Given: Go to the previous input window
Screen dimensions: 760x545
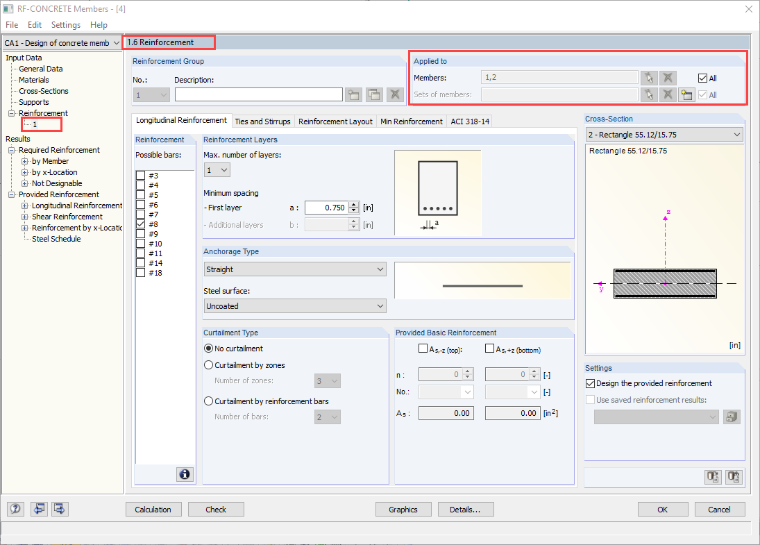Looking at the screenshot, I should [39, 509].
